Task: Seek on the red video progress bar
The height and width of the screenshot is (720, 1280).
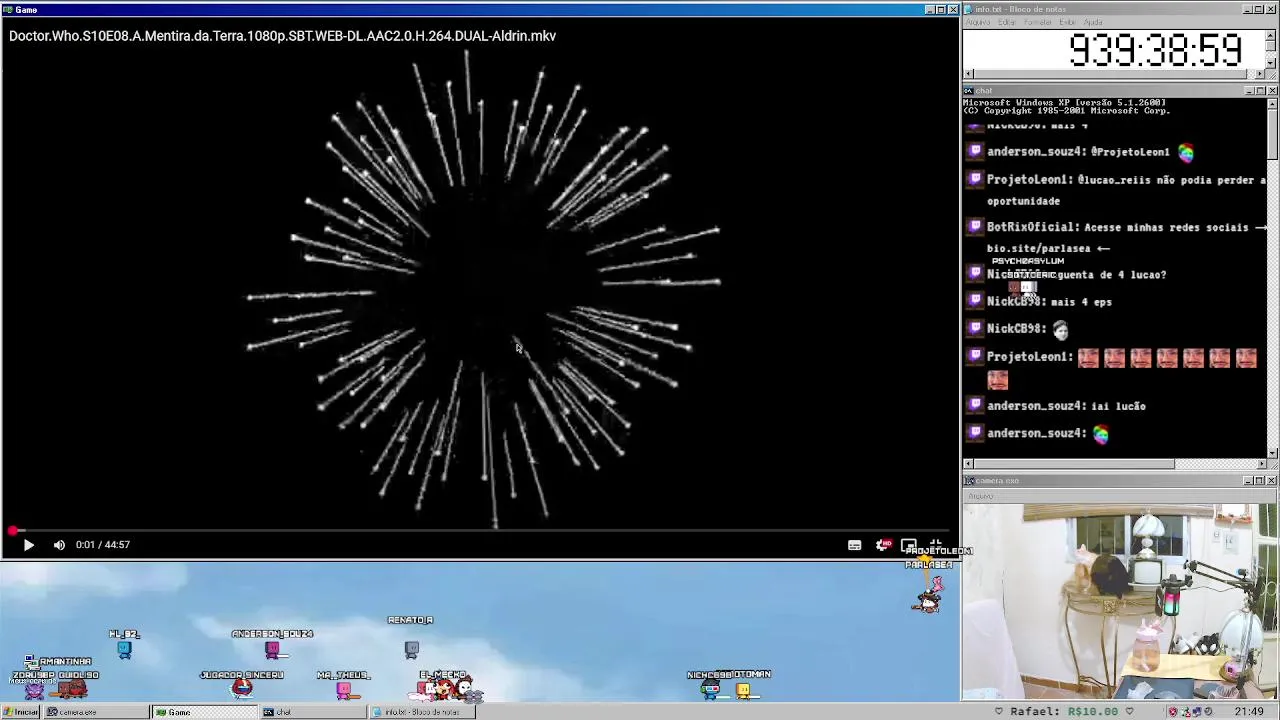Action: click(480, 531)
